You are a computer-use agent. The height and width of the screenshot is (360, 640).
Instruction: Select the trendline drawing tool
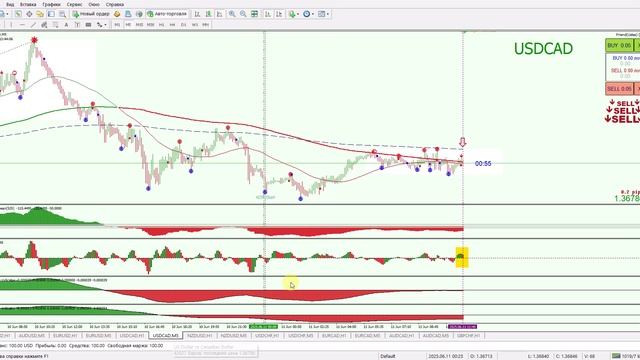point(33,25)
